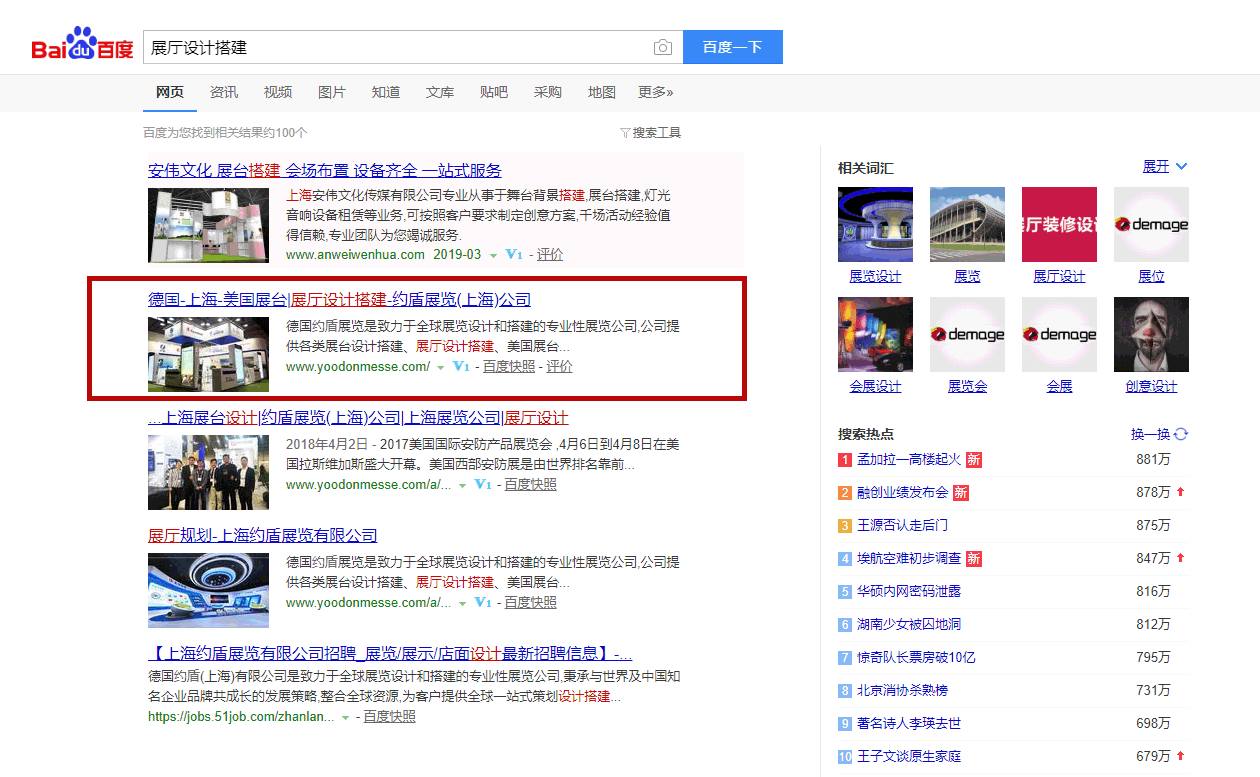The image size is (1260, 777).
Task: Switch to the 文库 tab
Action: click(x=440, y=92)
